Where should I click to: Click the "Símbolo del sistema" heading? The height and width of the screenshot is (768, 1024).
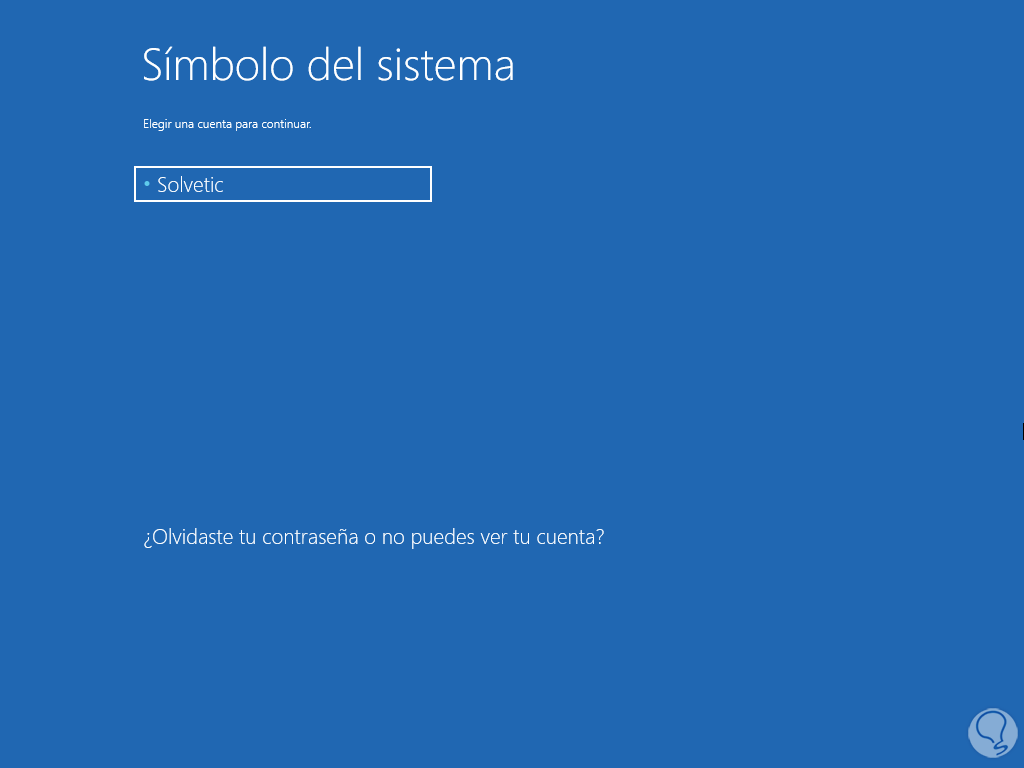[x=328, y=65]
